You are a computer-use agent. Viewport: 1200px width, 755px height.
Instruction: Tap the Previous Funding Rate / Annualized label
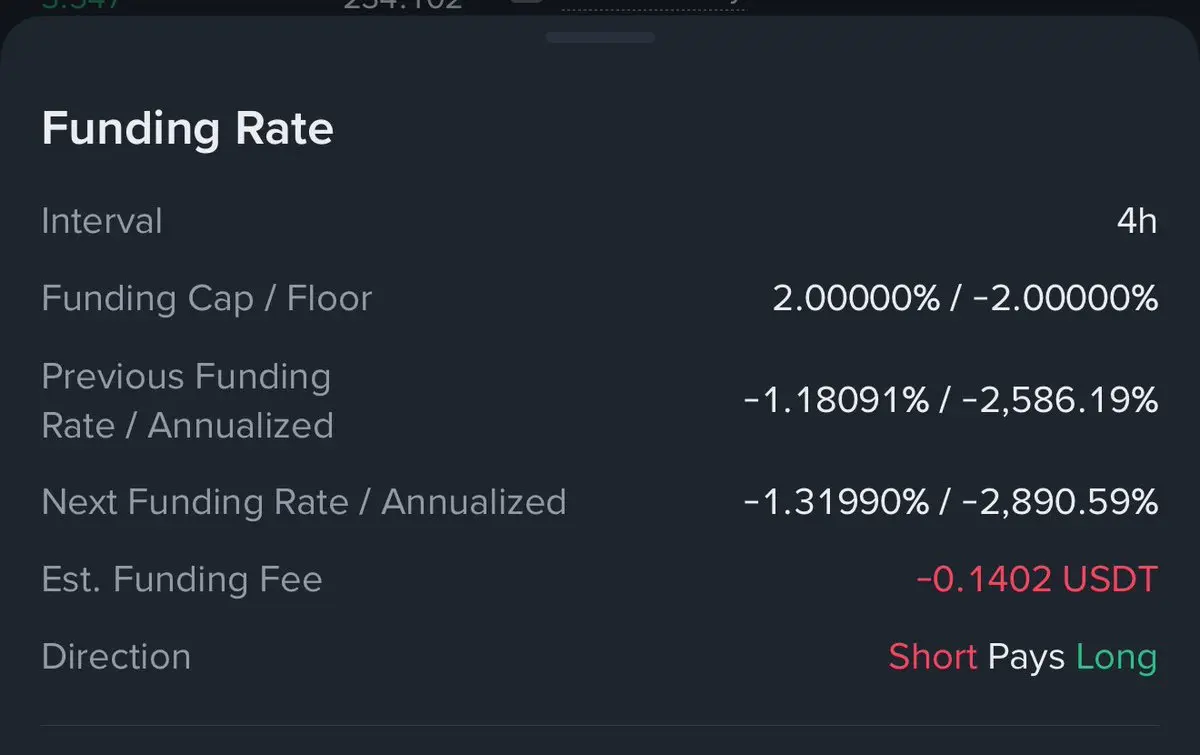coord(188,401)
